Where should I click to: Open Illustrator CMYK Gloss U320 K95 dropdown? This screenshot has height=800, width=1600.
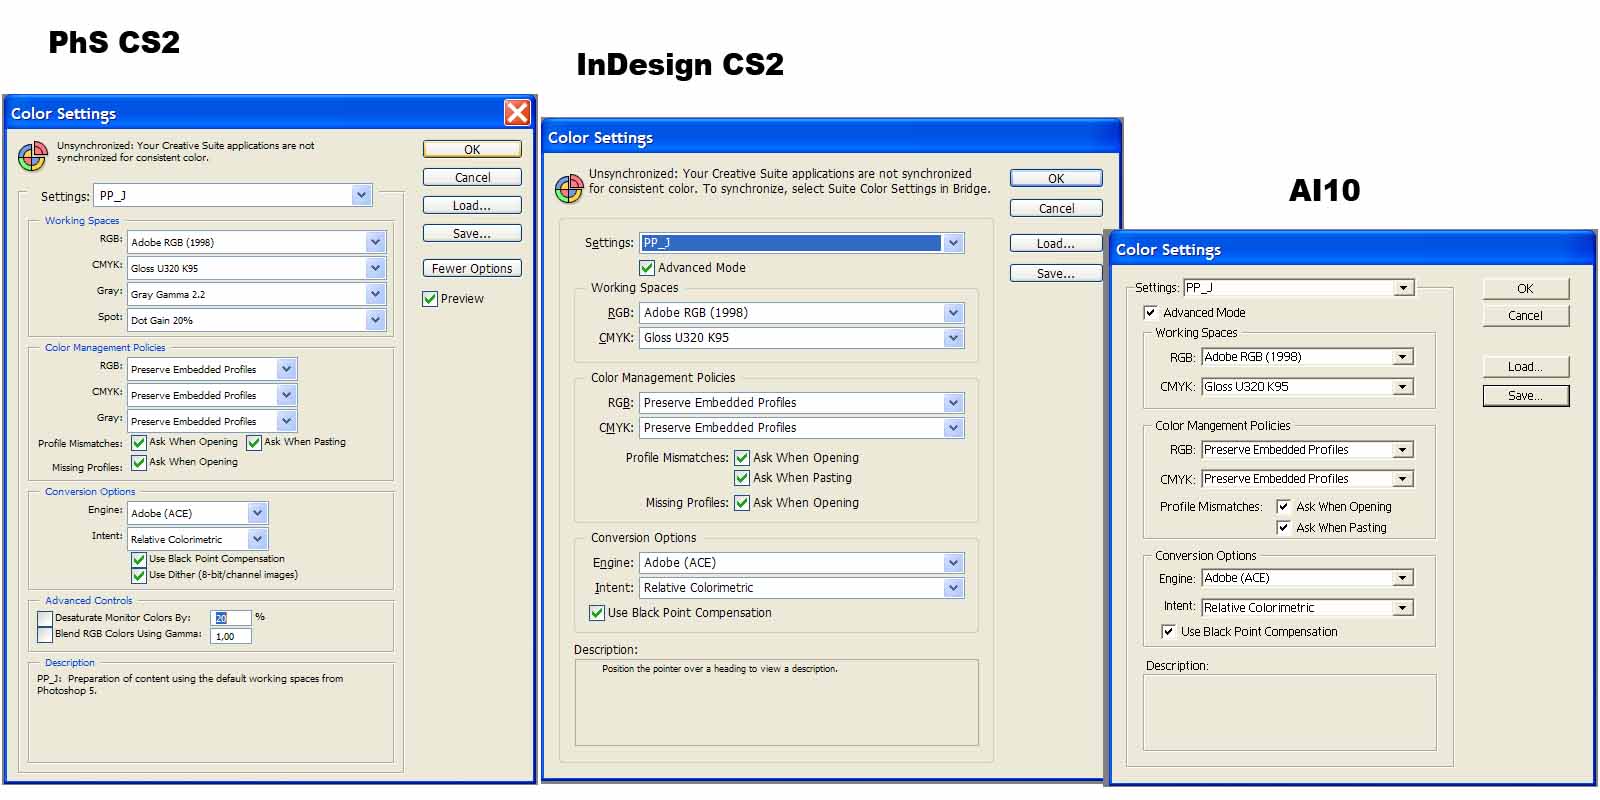tap(1308, 387)
